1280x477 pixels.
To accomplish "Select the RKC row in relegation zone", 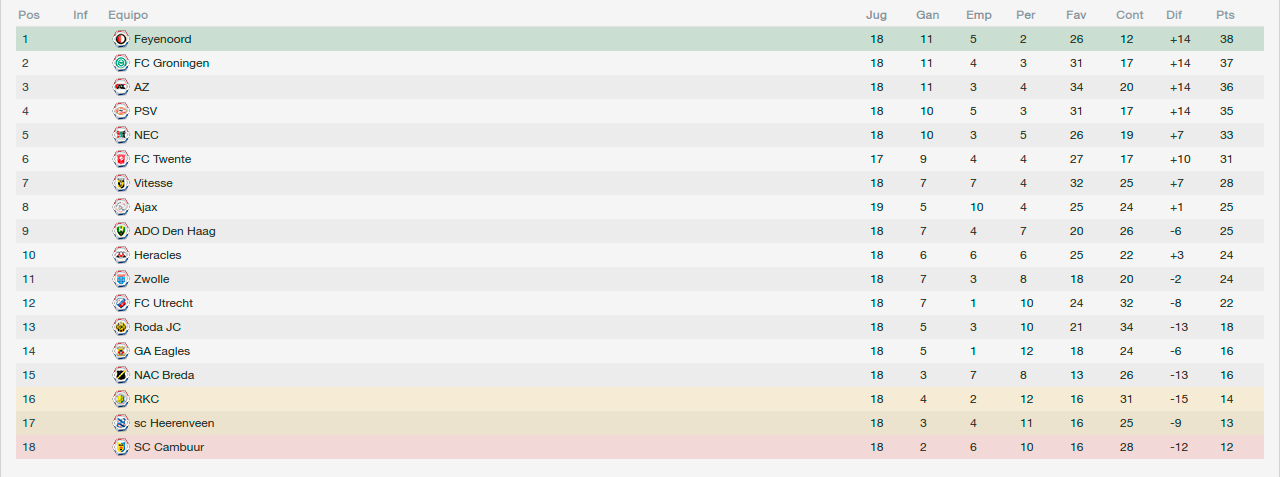I will 640,399.
